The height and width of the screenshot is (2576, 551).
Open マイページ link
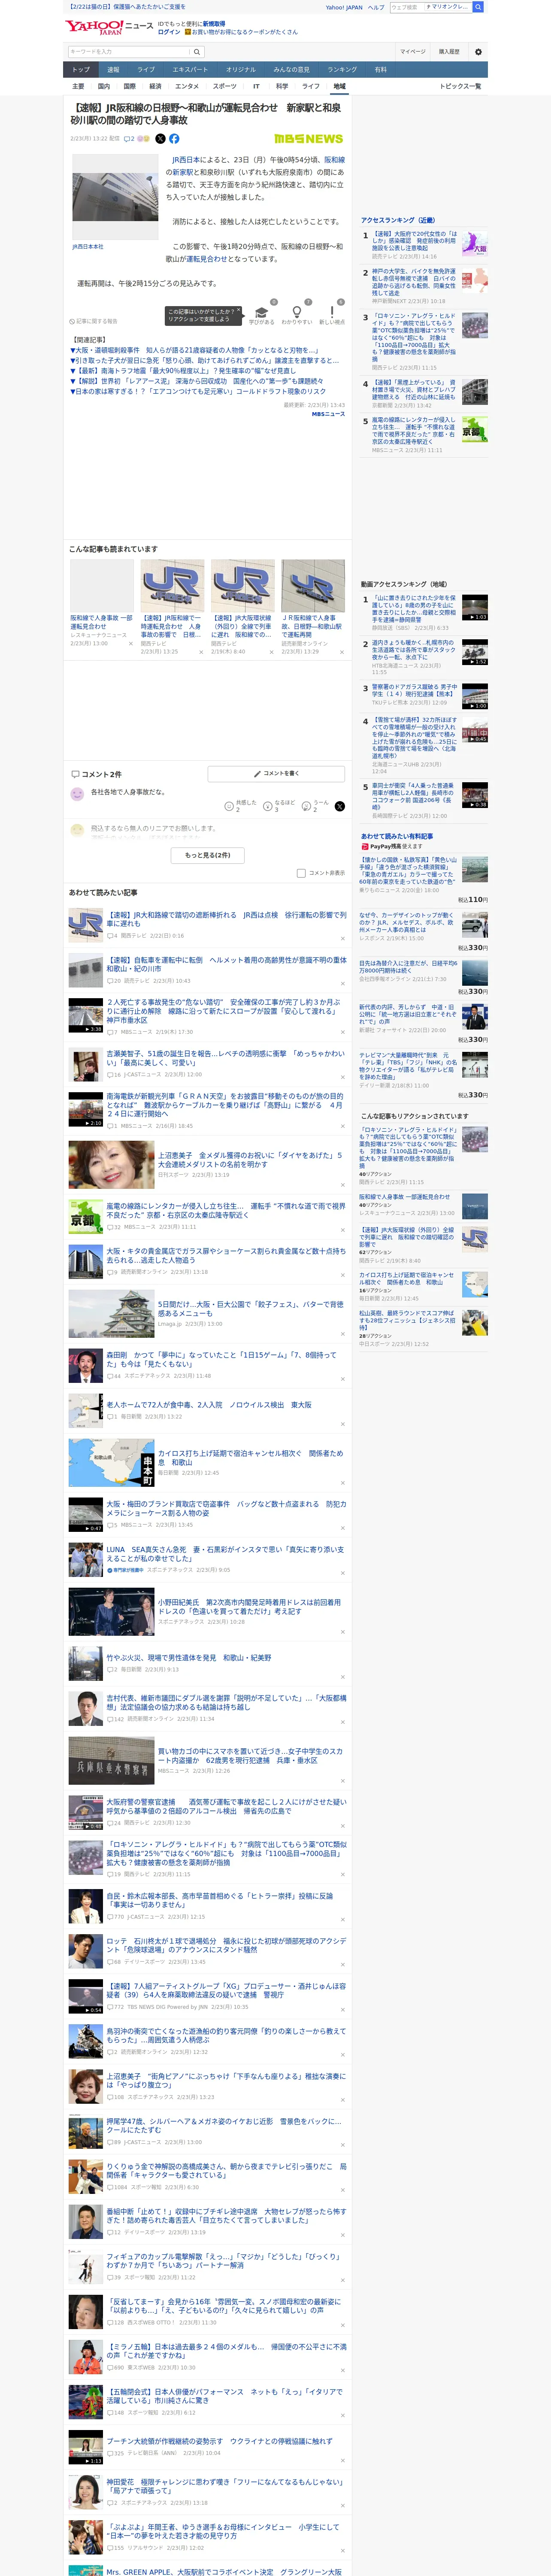[413, 51]
